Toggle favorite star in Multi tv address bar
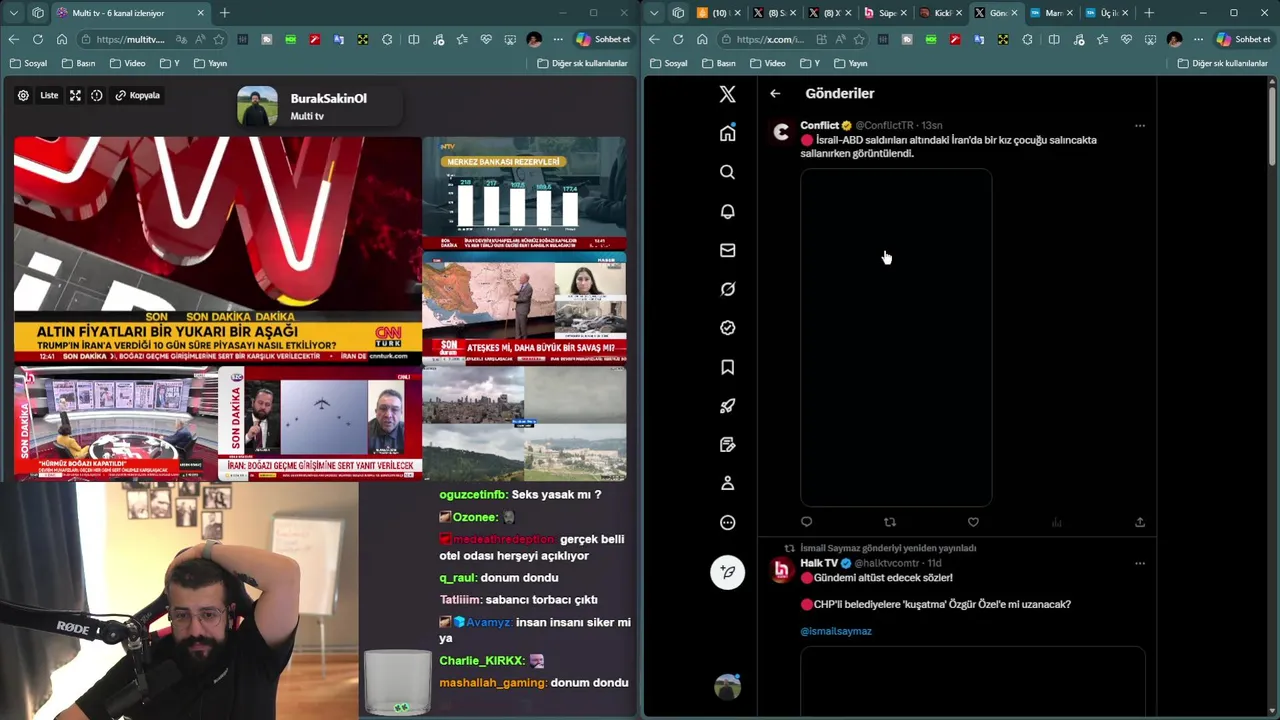 (219, 39)
